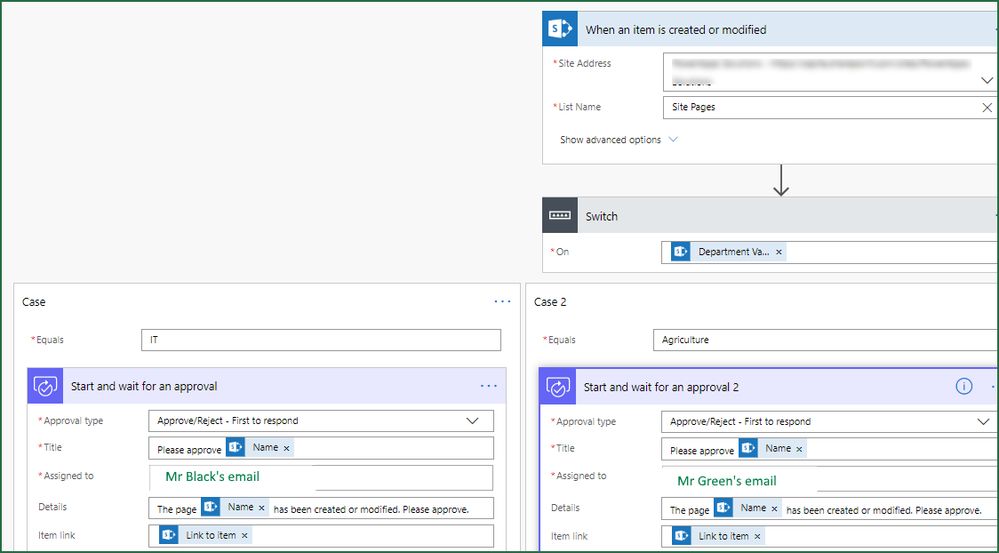
Task: Click the SharePoint trigger icon
Action: pos(560,29)
